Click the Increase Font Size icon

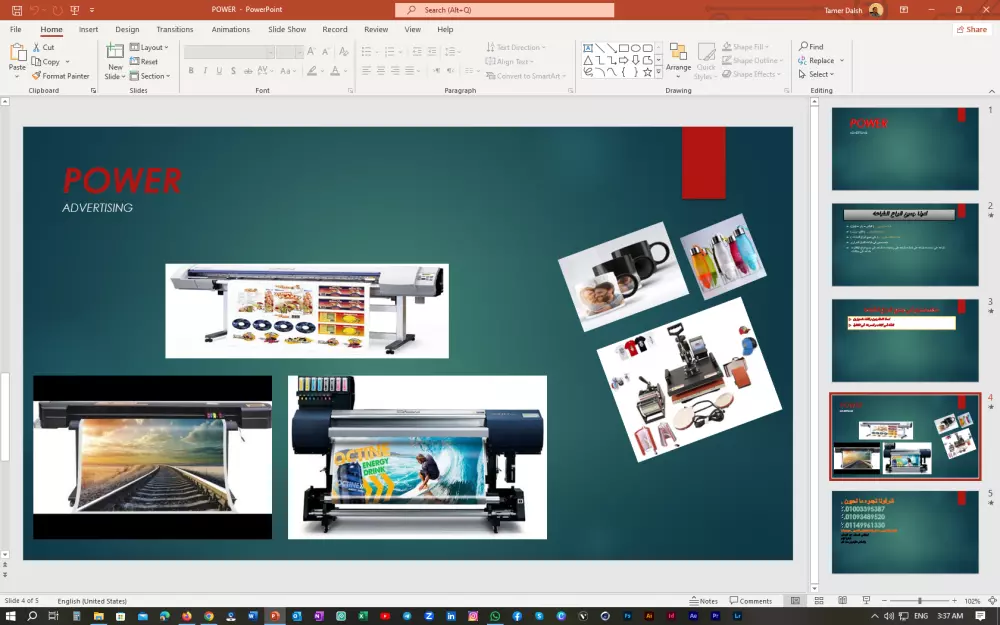click(x=311, y=53)
